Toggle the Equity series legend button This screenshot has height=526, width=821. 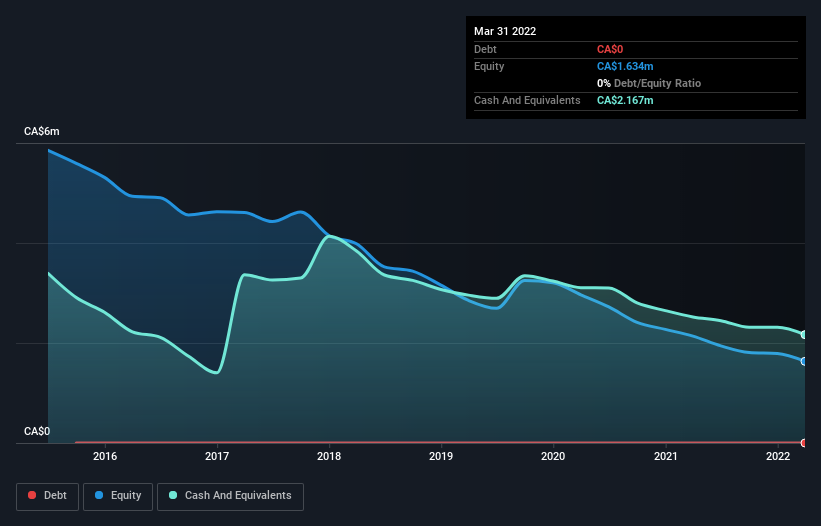[x=118, y=496]
